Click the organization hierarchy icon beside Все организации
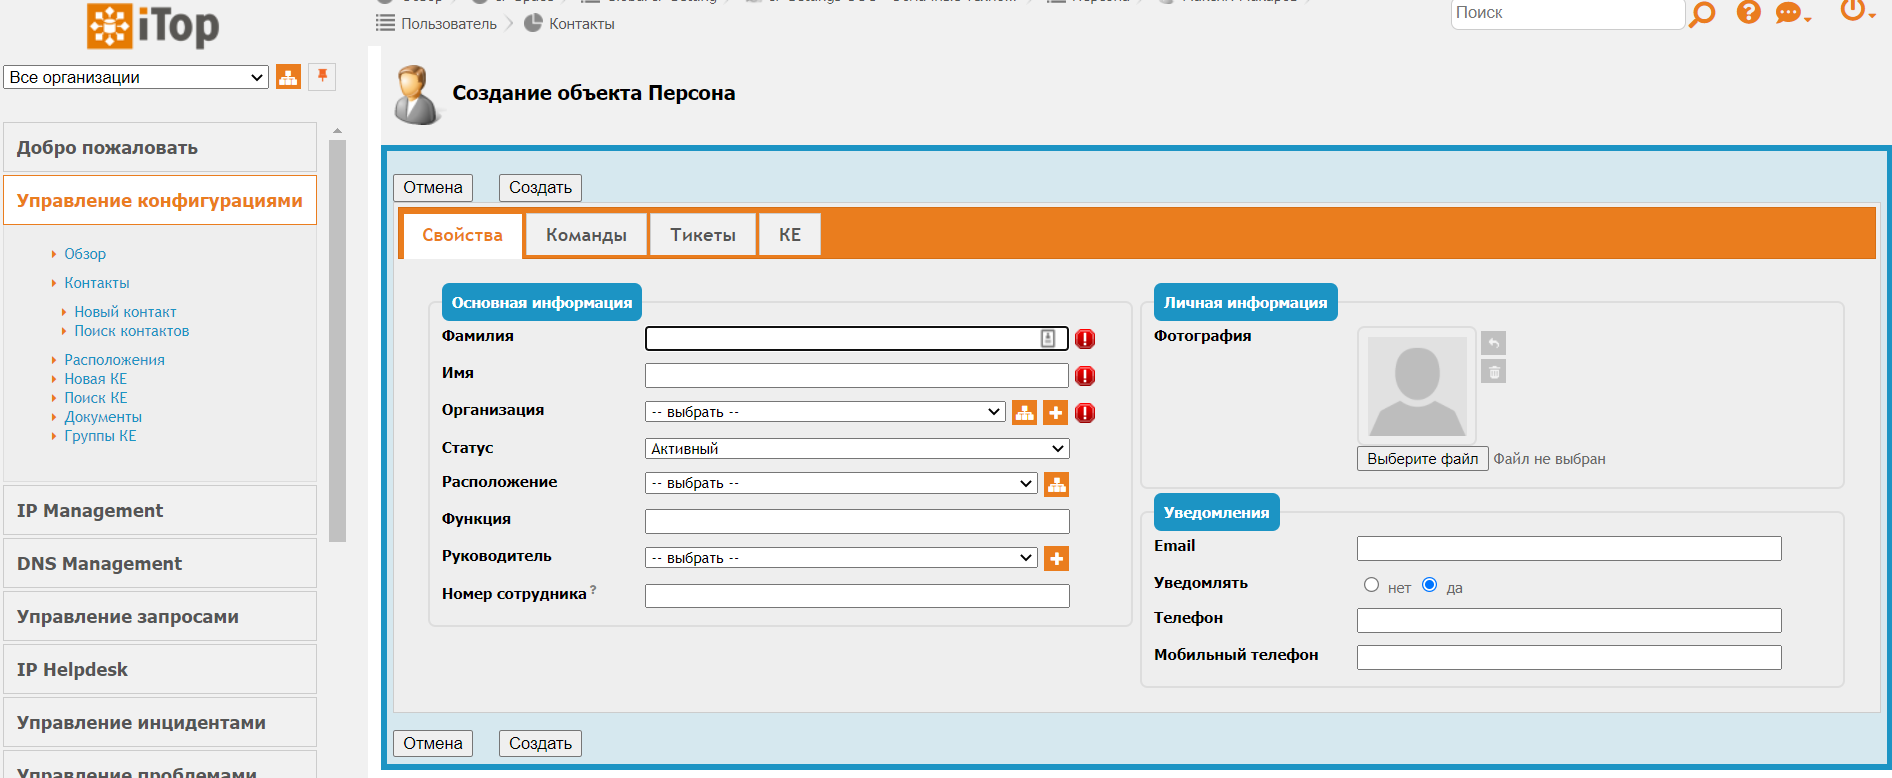This screenshot has height=778, width=1892. [x=288, y=77]
